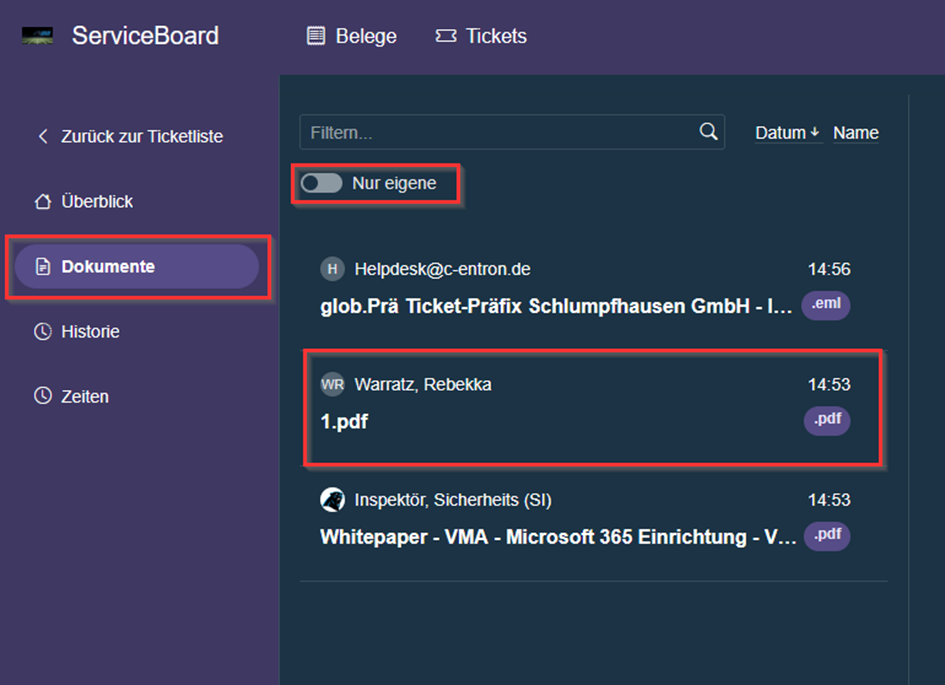
Task: Open the glob.Prä Ticket-Präfix email document
Action: [557, 306]
